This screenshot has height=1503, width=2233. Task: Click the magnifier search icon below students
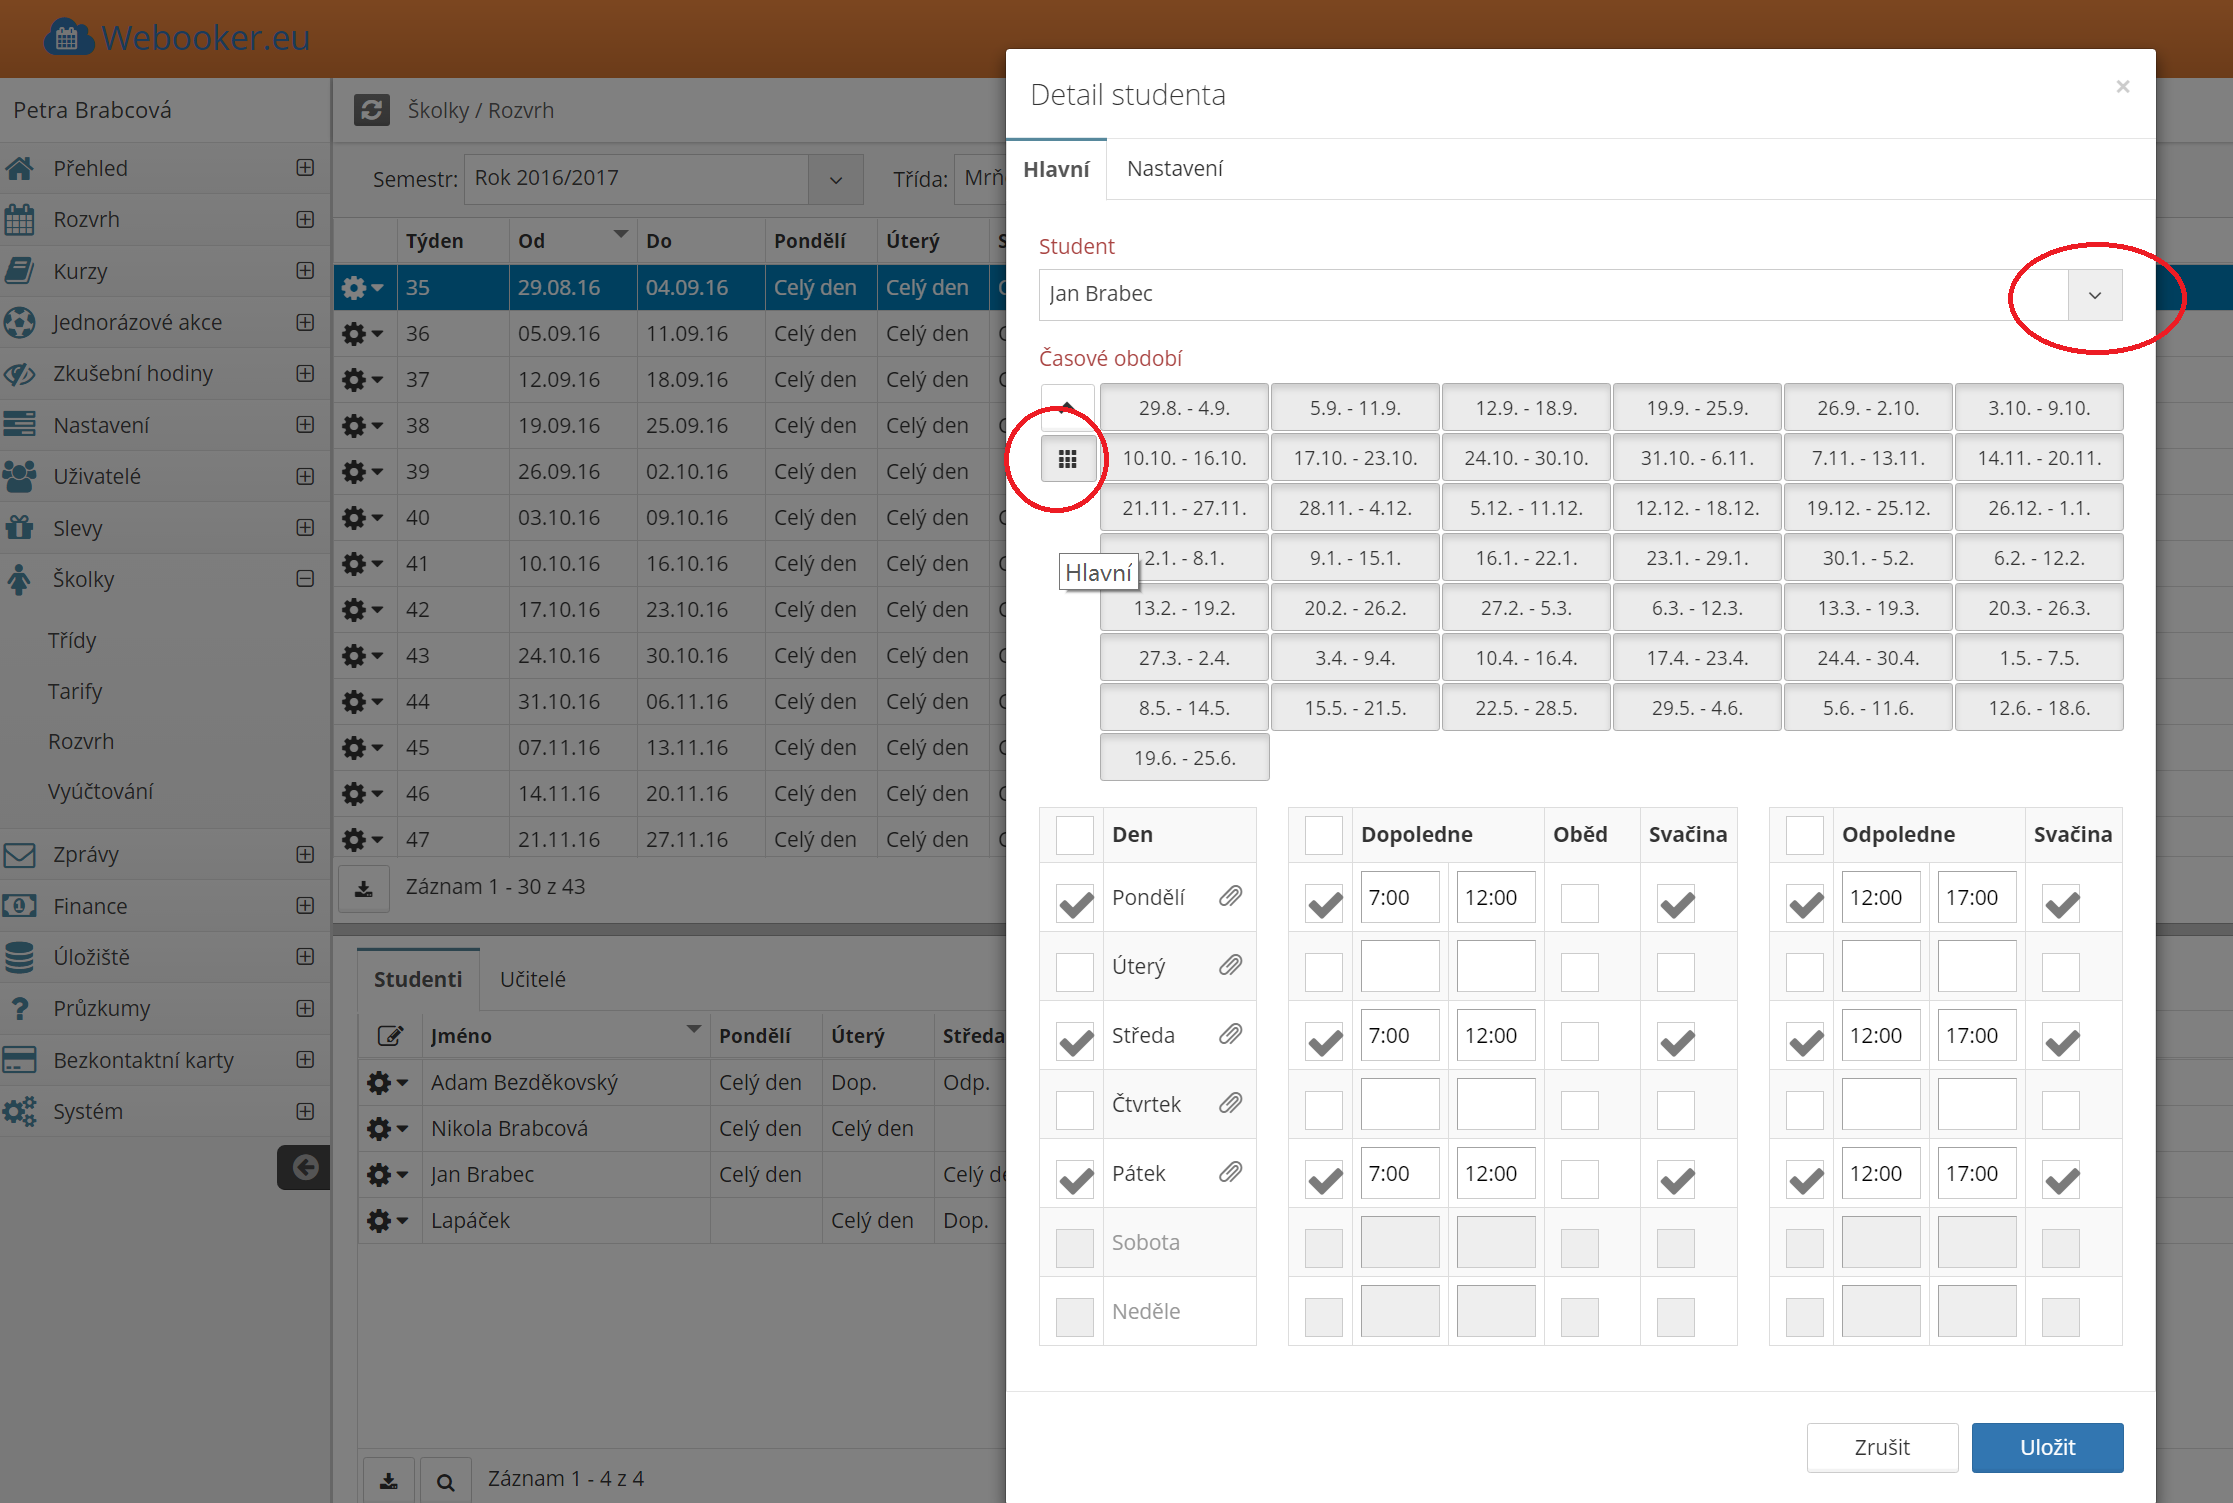(446, 1481)
